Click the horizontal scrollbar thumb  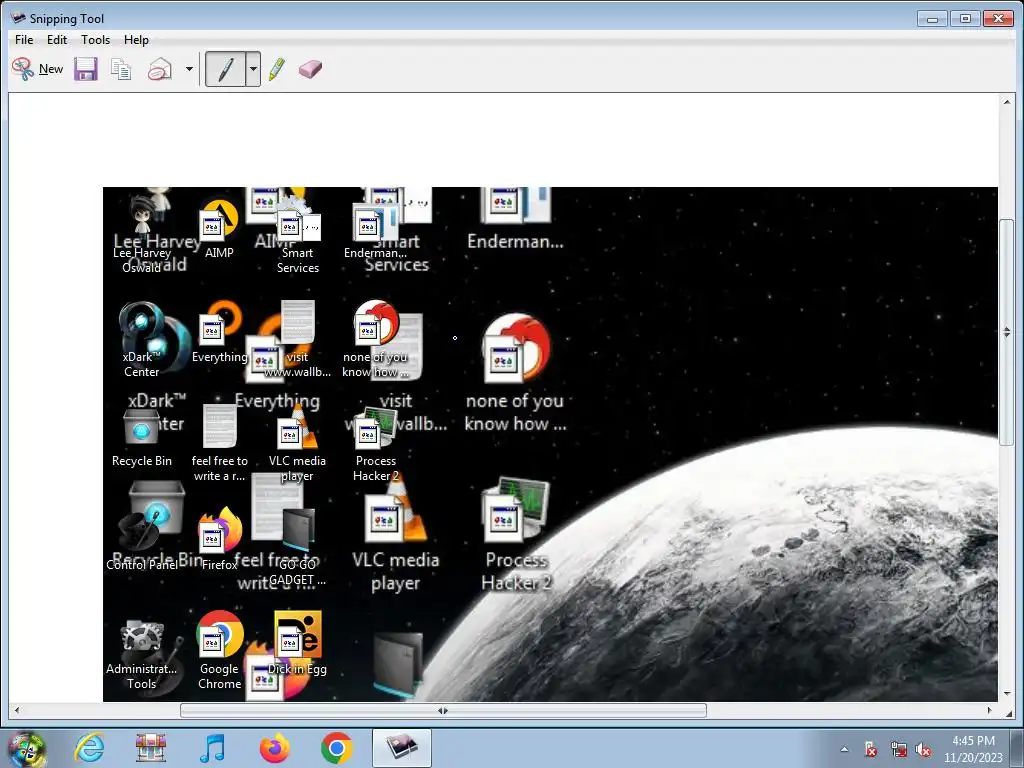443,710
